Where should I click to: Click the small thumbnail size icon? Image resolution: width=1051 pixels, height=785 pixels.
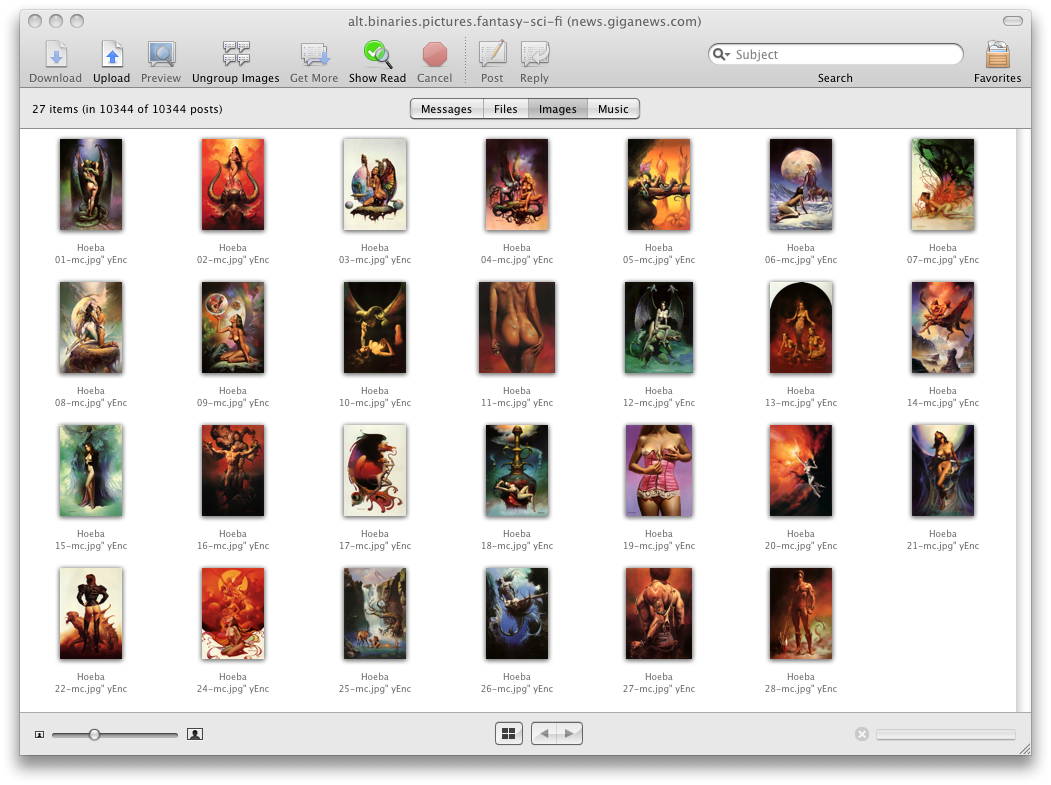[x=40, y=735]
